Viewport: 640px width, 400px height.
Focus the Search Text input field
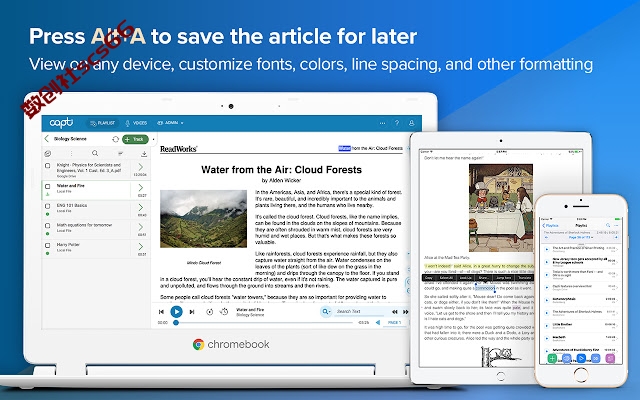pos(360,311)
